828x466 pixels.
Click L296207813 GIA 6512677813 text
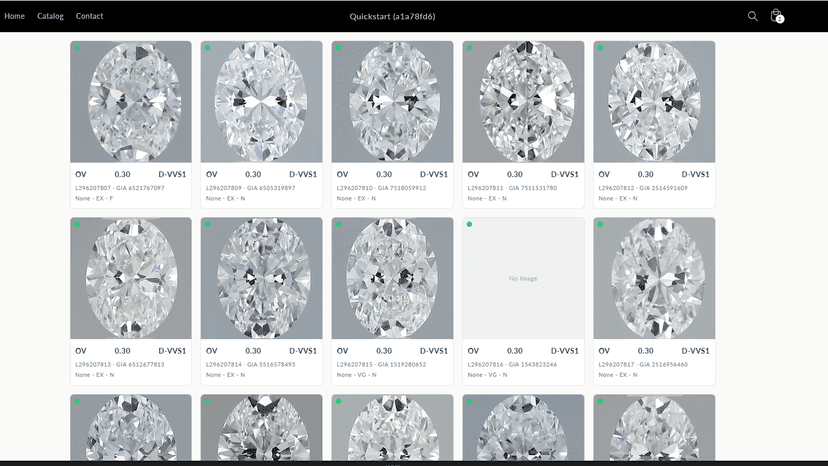[120, 365]
